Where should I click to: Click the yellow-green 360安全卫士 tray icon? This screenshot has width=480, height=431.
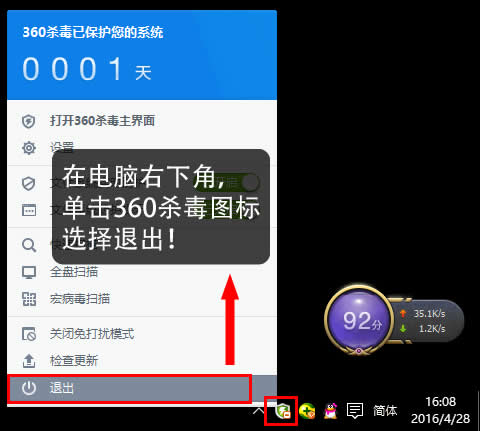(x=307, y=411)
